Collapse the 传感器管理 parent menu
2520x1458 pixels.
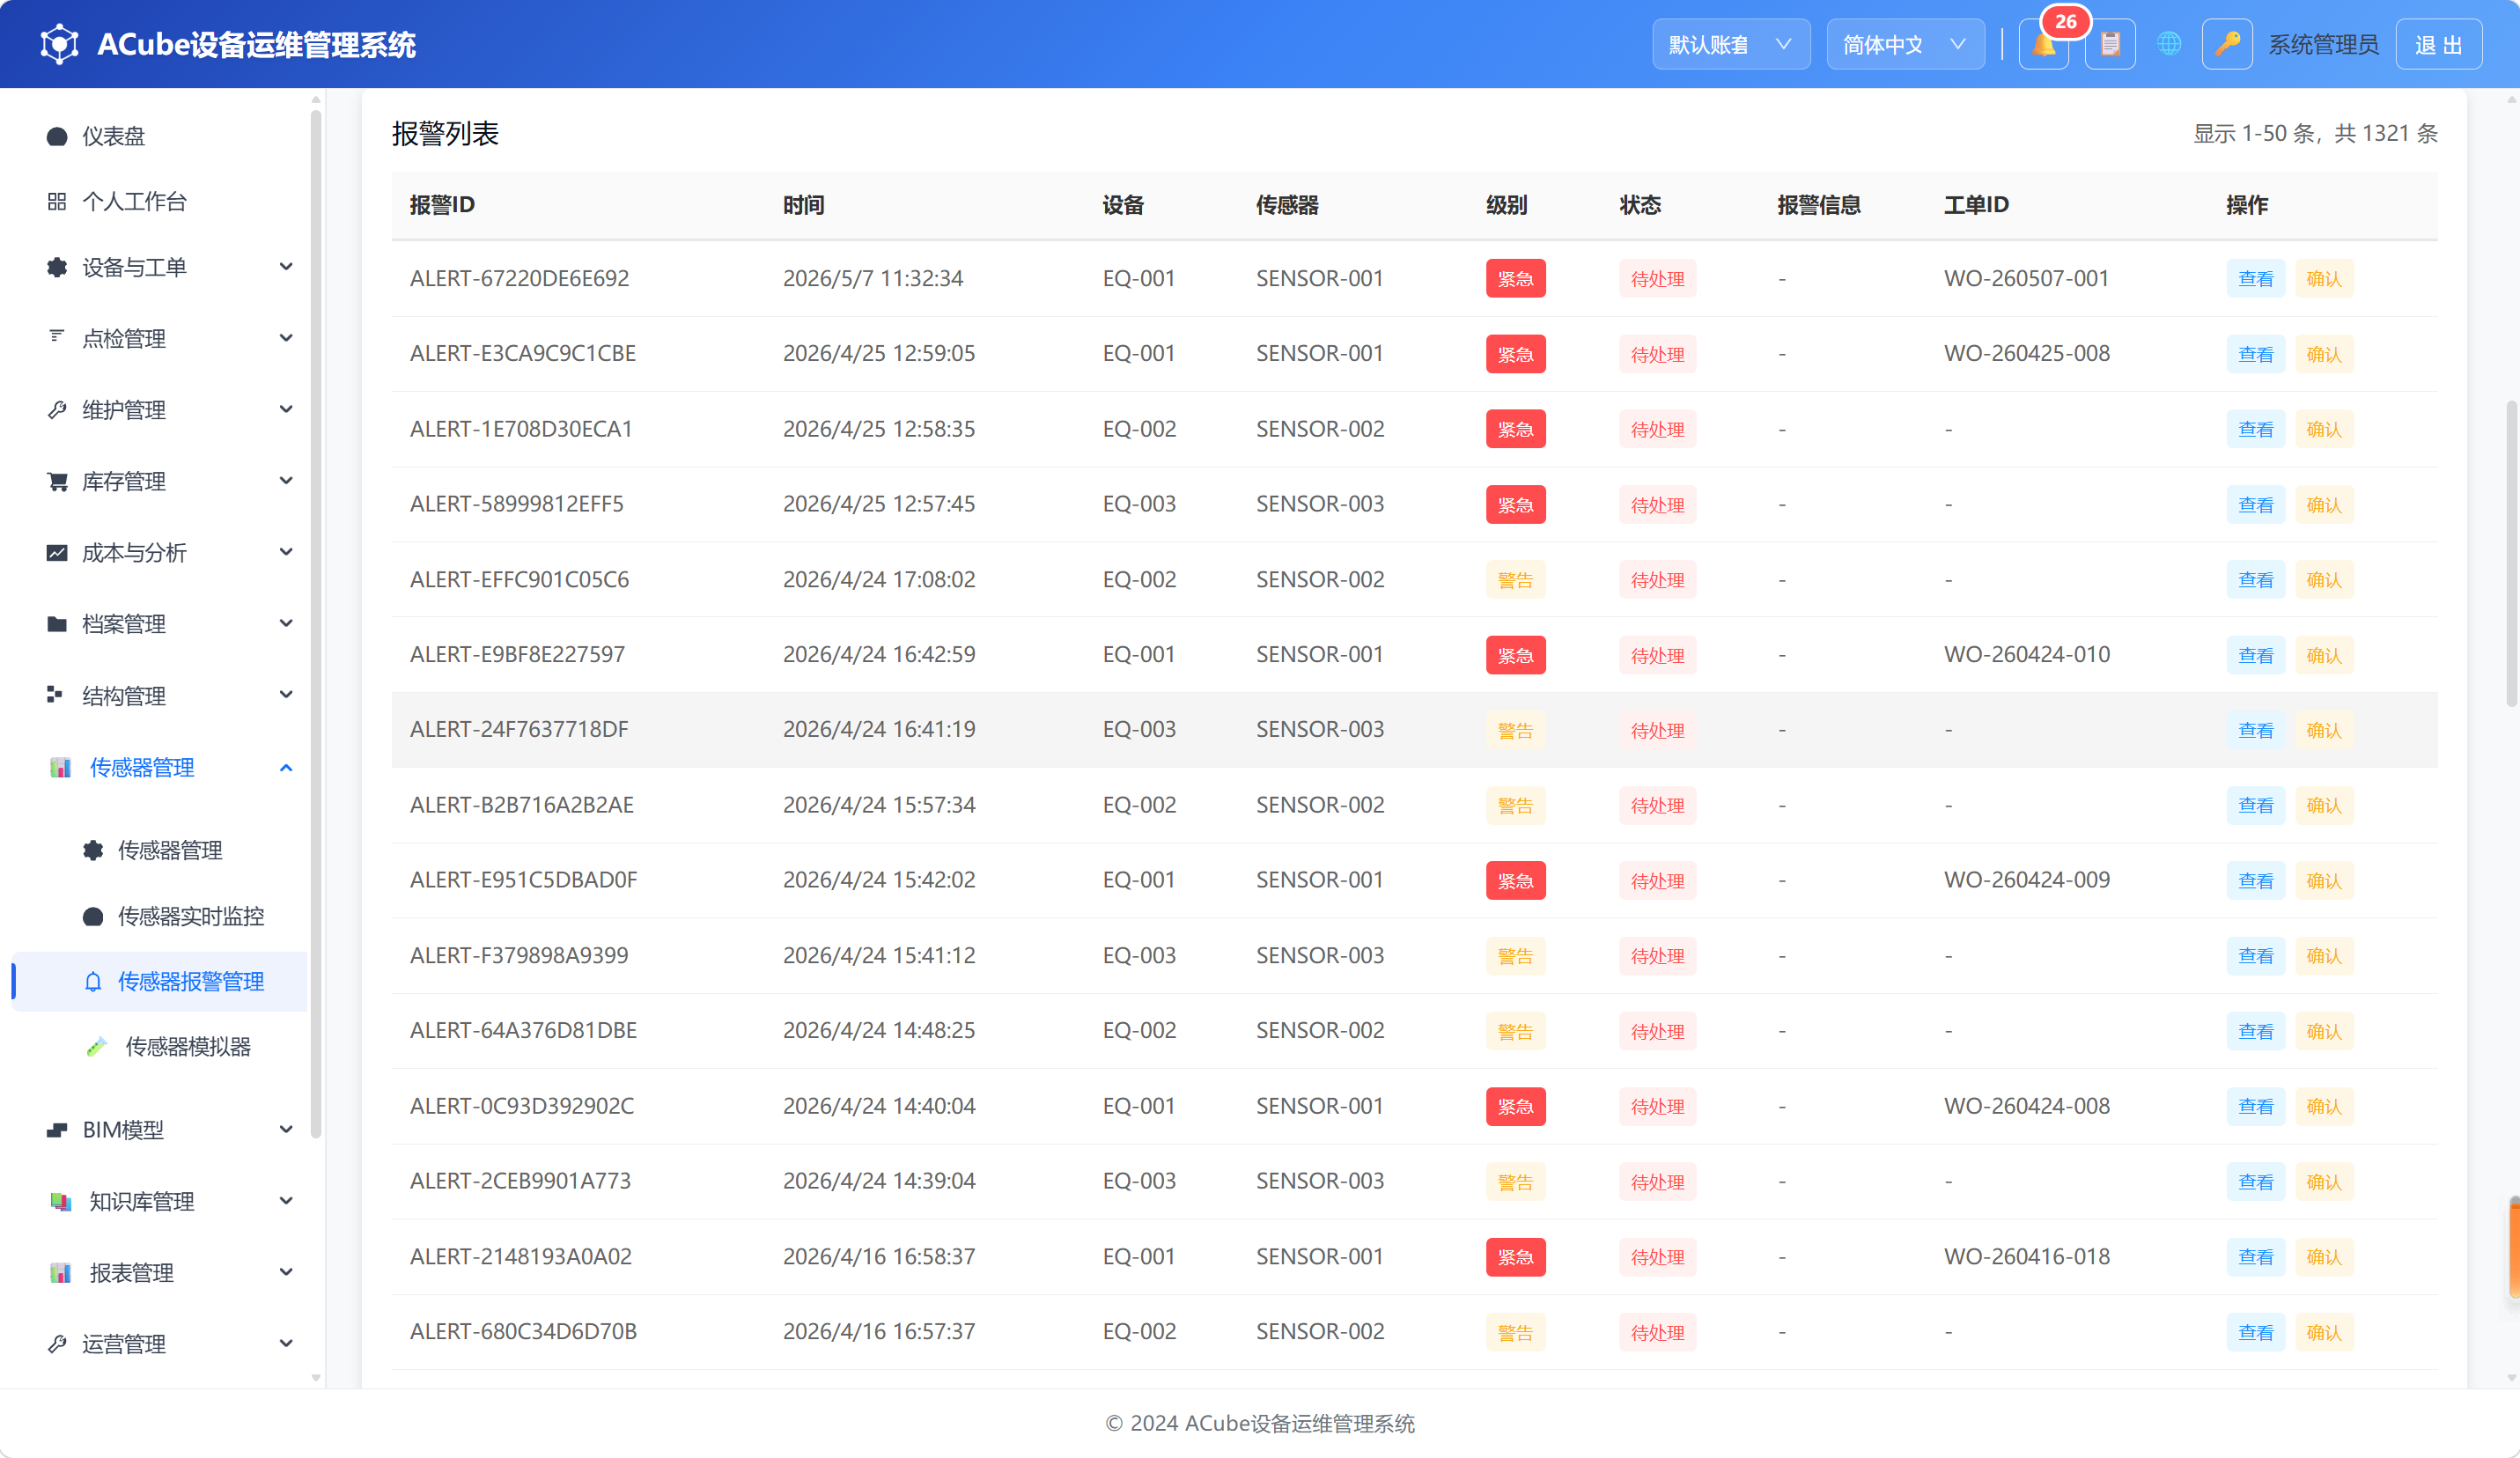coord(160,768)
